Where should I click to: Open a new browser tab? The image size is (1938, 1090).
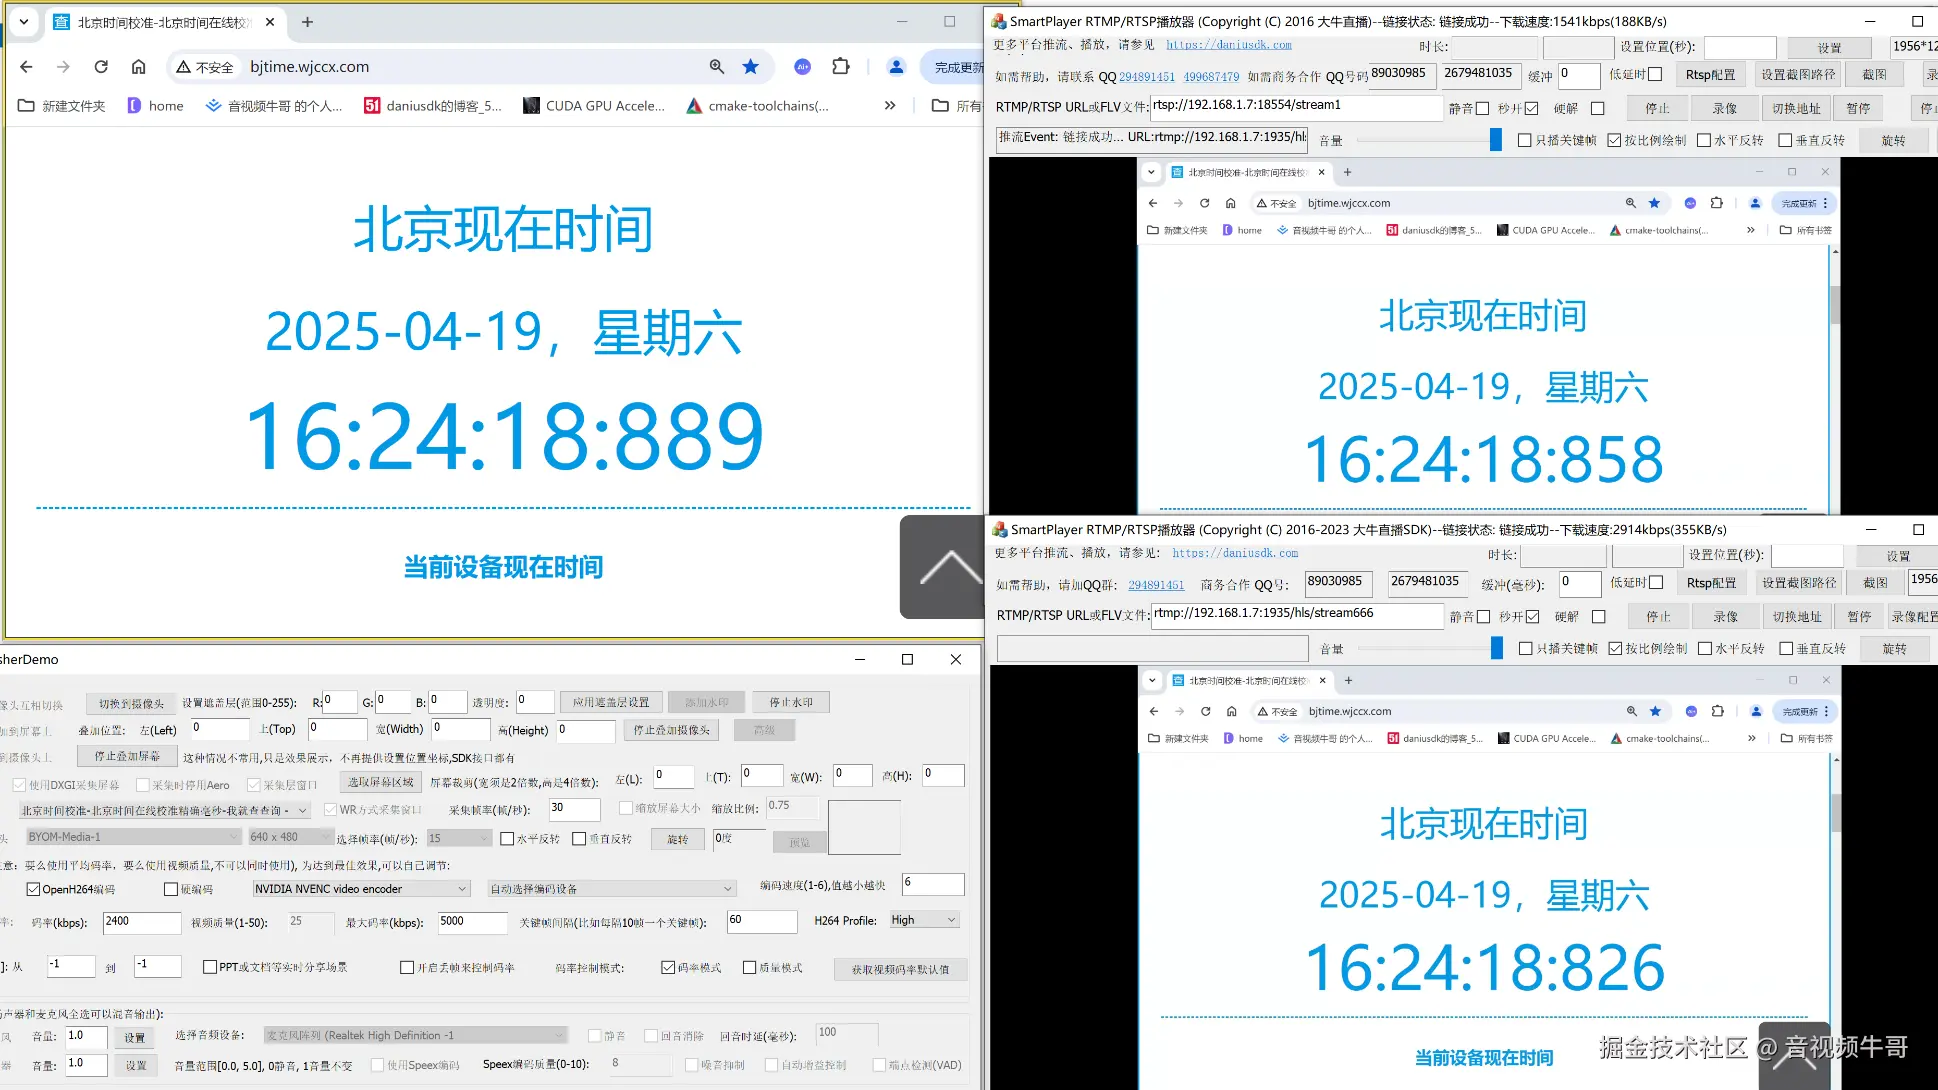pyautogui.click(x=307, y=22)
